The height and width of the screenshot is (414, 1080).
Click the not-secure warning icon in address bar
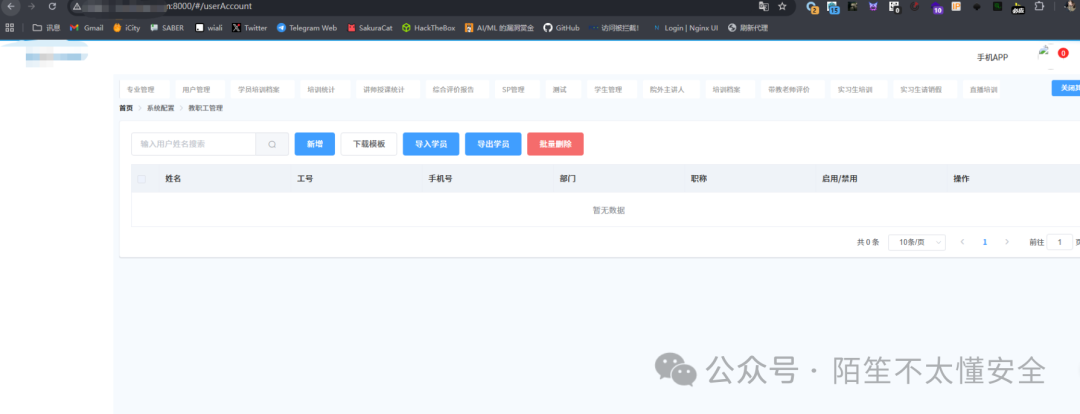(77, 6)
